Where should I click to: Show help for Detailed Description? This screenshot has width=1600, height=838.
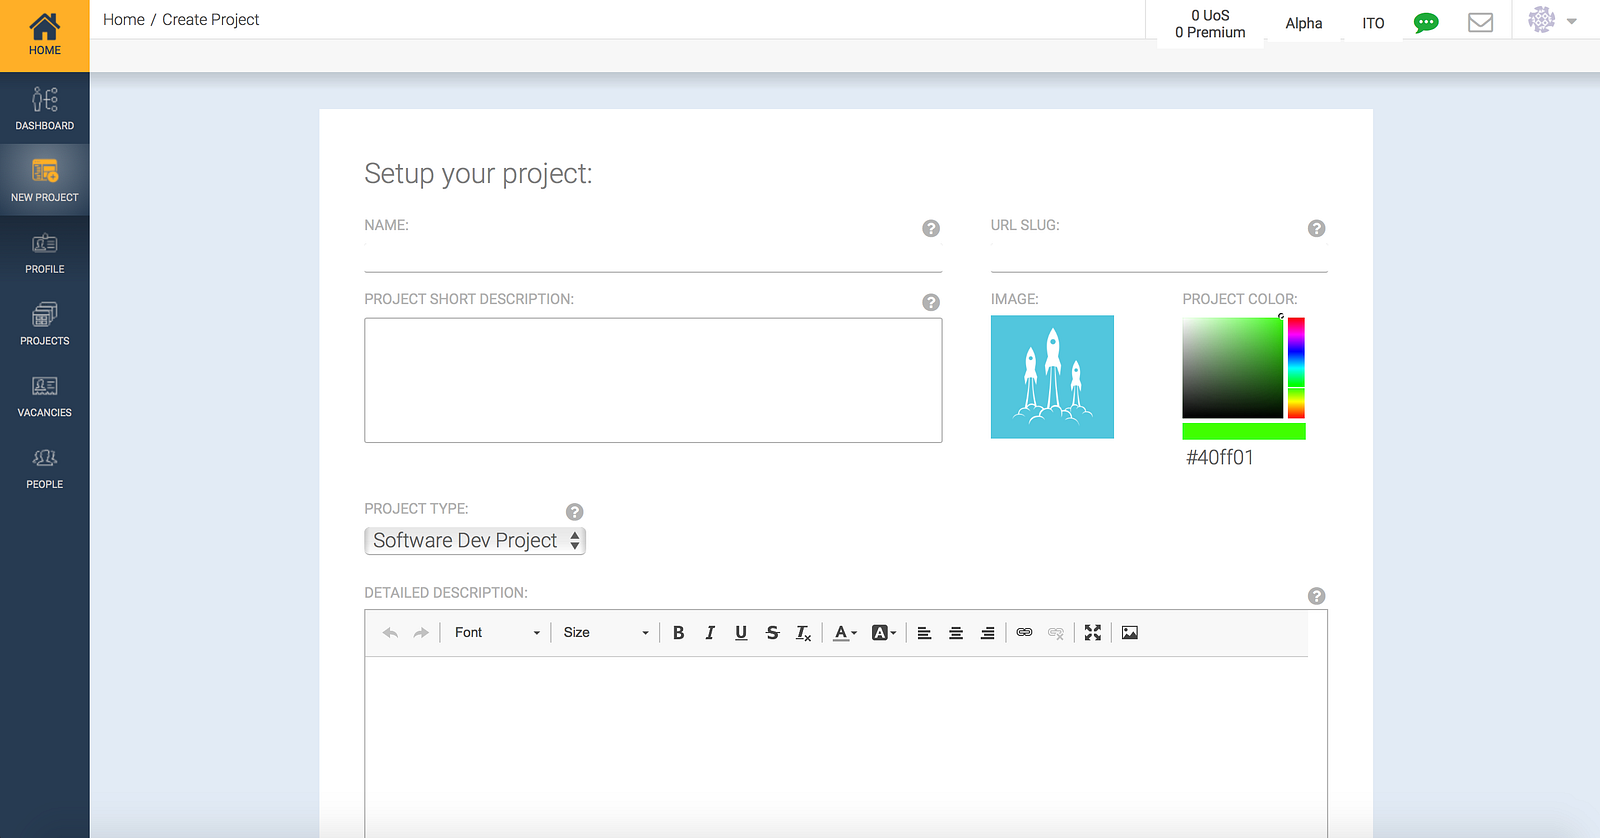[x=1317, y=596]
